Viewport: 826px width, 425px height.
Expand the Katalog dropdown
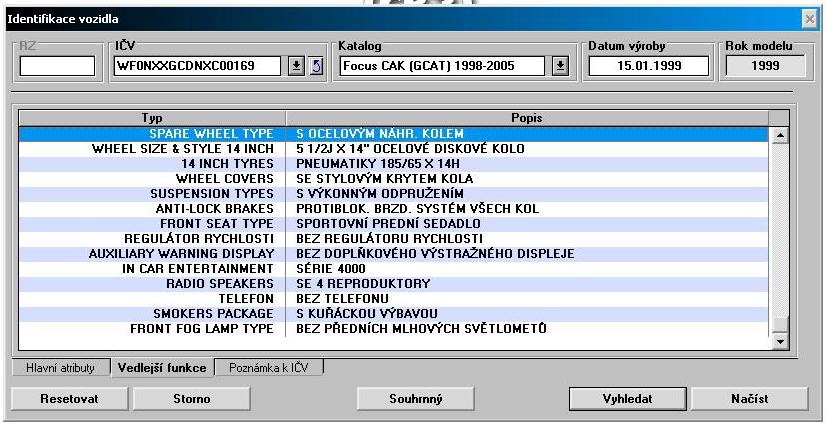[560, 66]
